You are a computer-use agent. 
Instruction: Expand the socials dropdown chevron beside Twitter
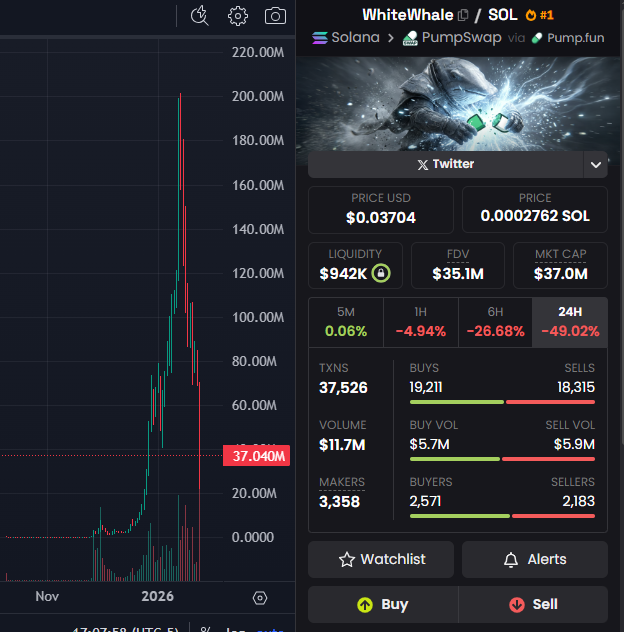595,164
